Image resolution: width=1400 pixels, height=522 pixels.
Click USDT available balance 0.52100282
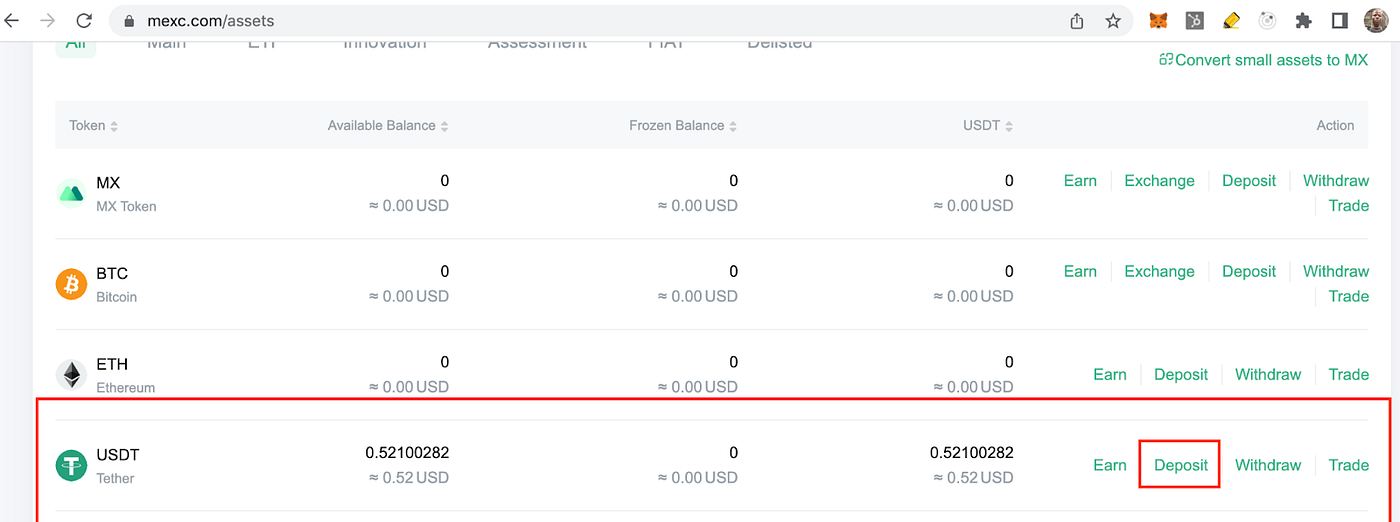tap(407, 453)
